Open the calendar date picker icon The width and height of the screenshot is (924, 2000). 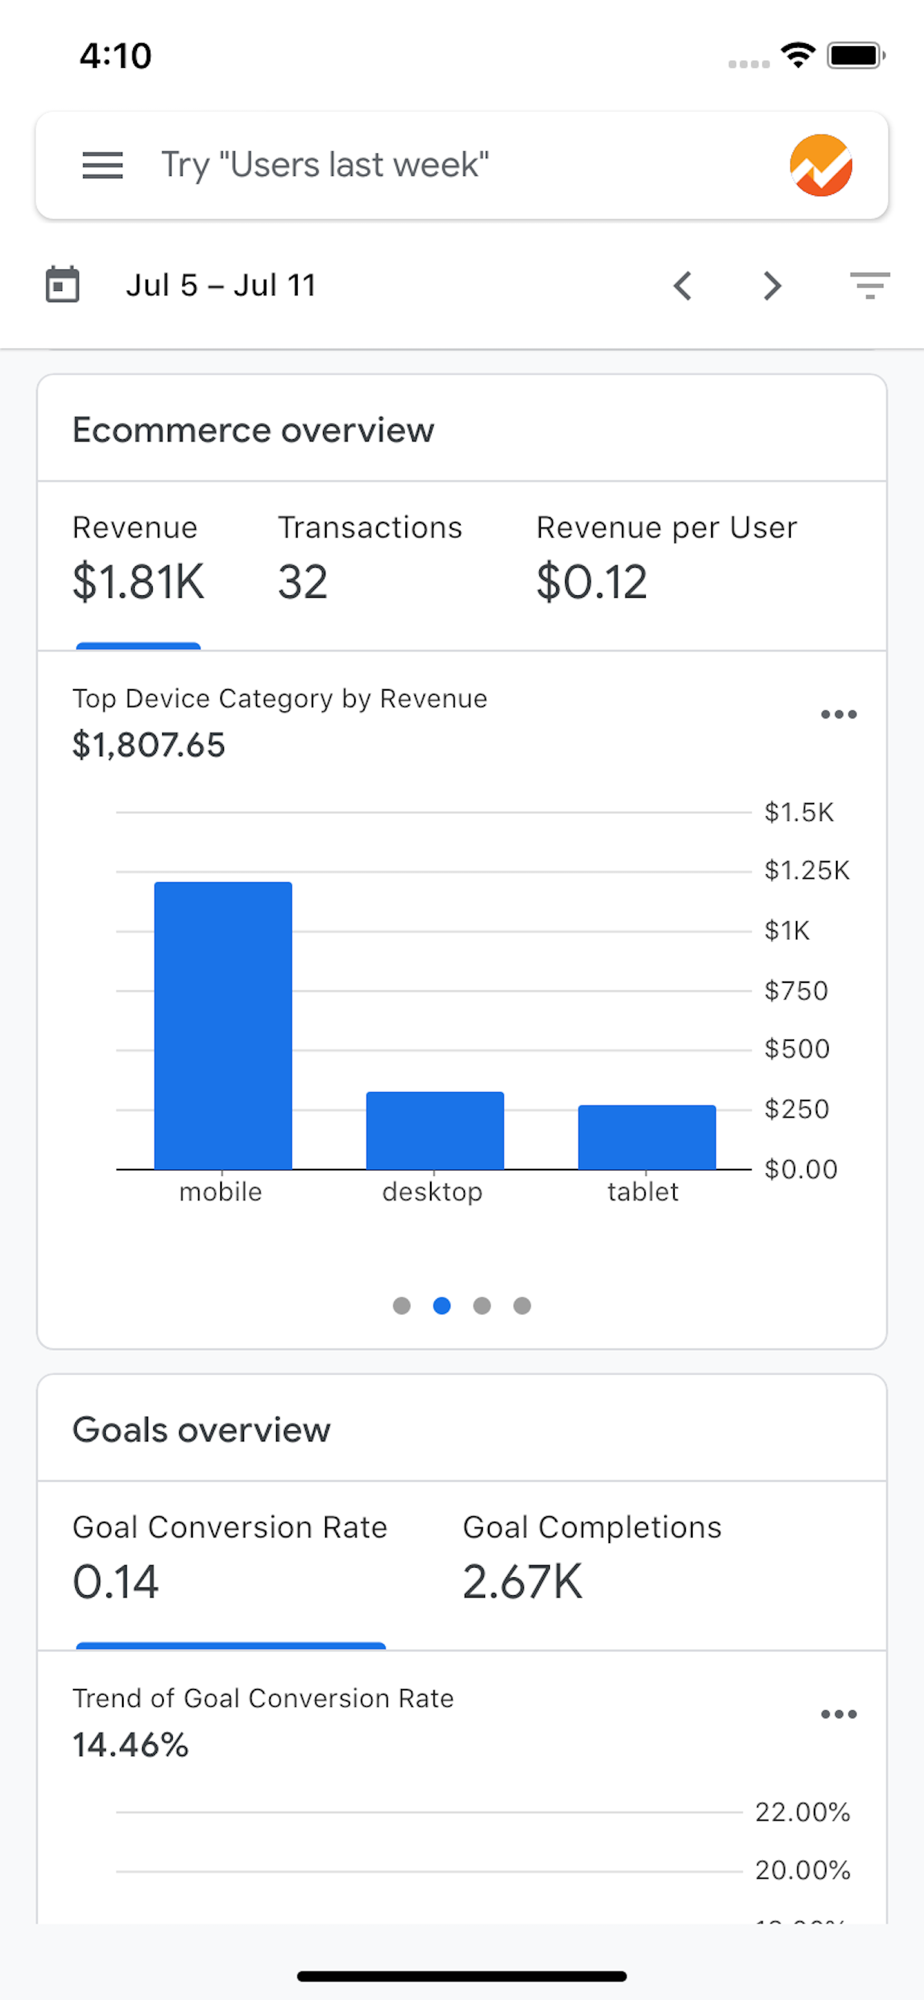(62, 285)
